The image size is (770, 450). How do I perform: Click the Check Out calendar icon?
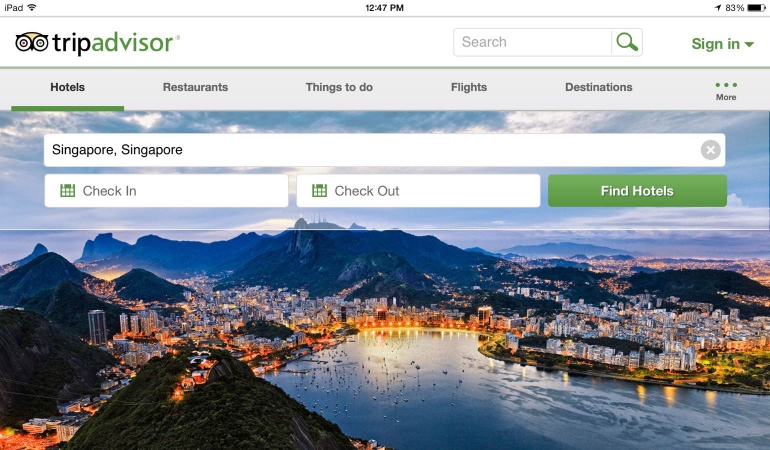coord(319,191)
